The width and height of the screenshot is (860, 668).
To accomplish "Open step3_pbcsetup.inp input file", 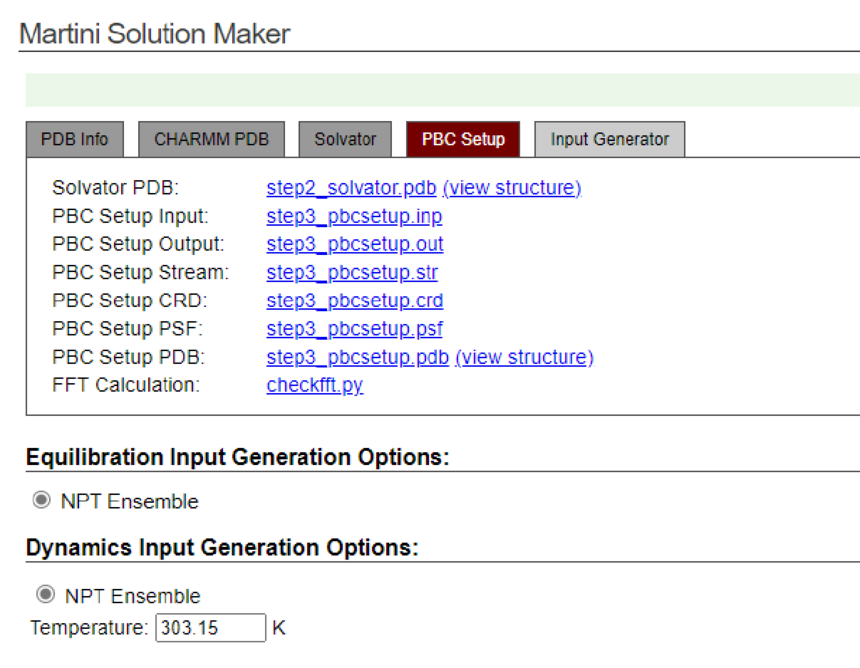I will coord(354,216).
